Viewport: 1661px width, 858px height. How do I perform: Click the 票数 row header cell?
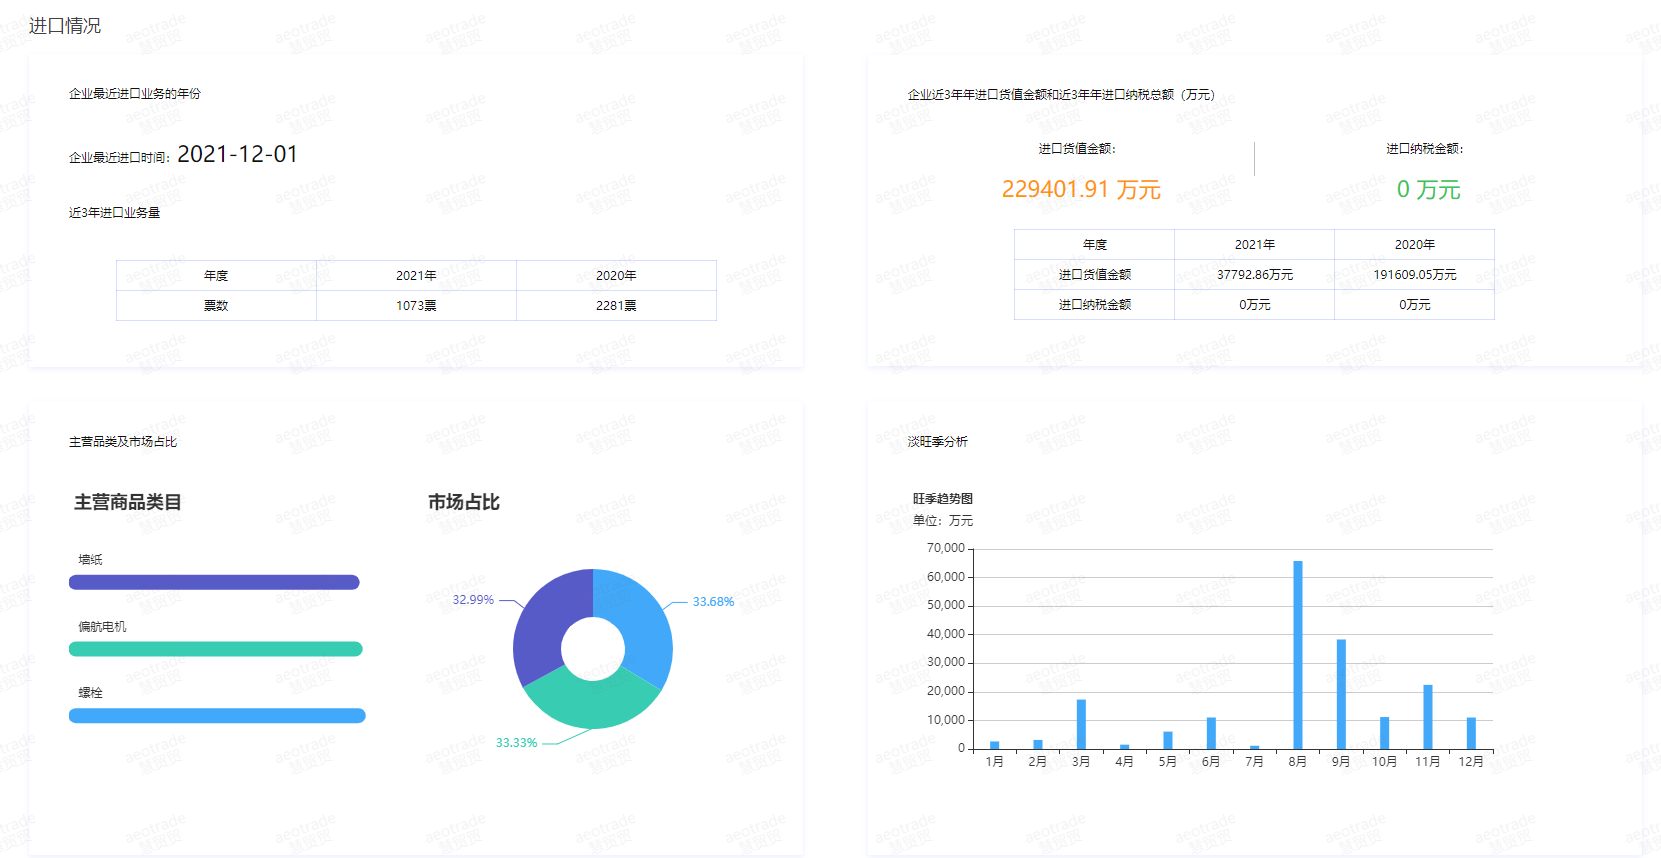216,306
